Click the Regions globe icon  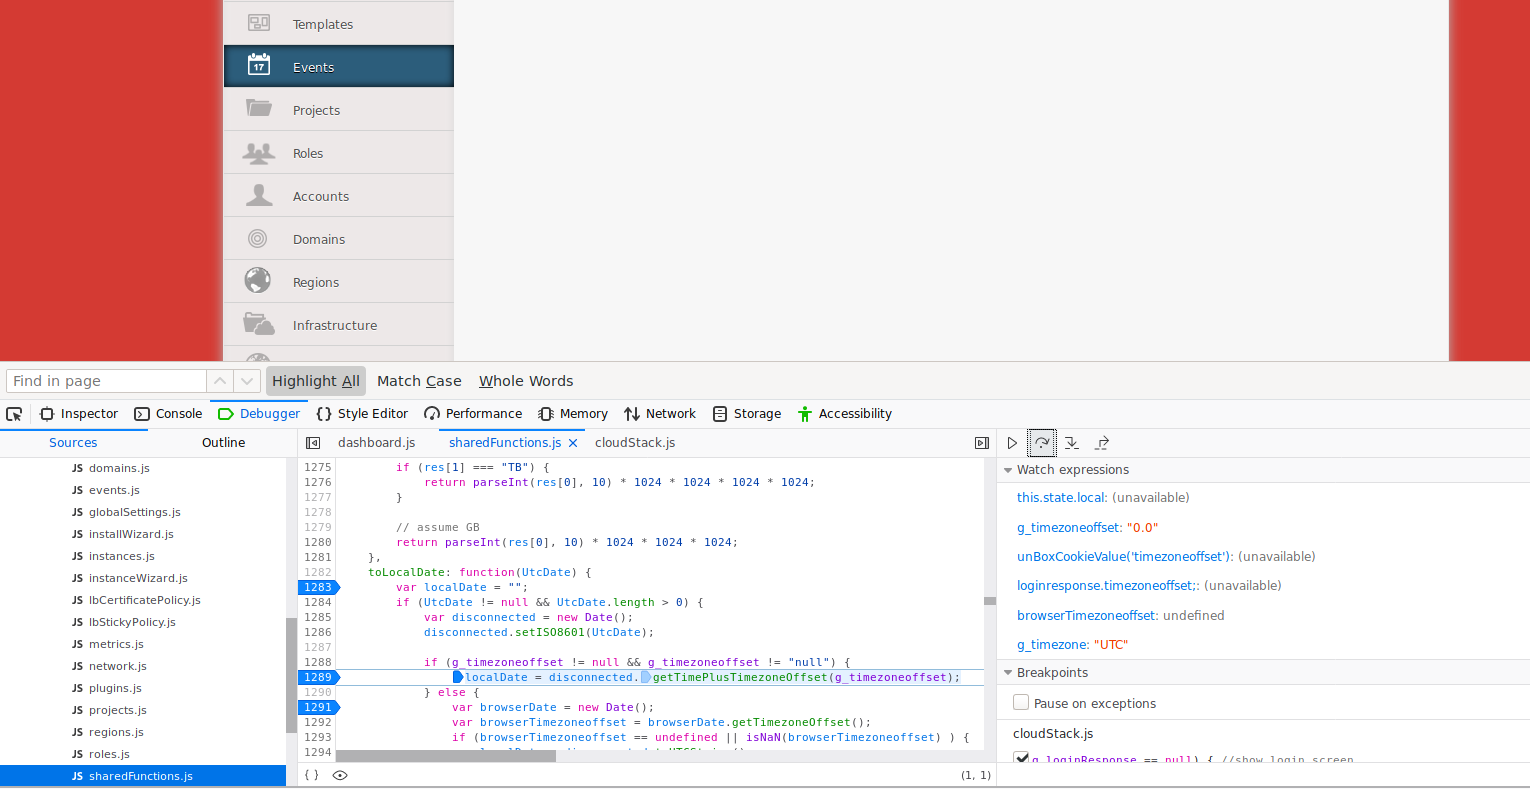258,281
